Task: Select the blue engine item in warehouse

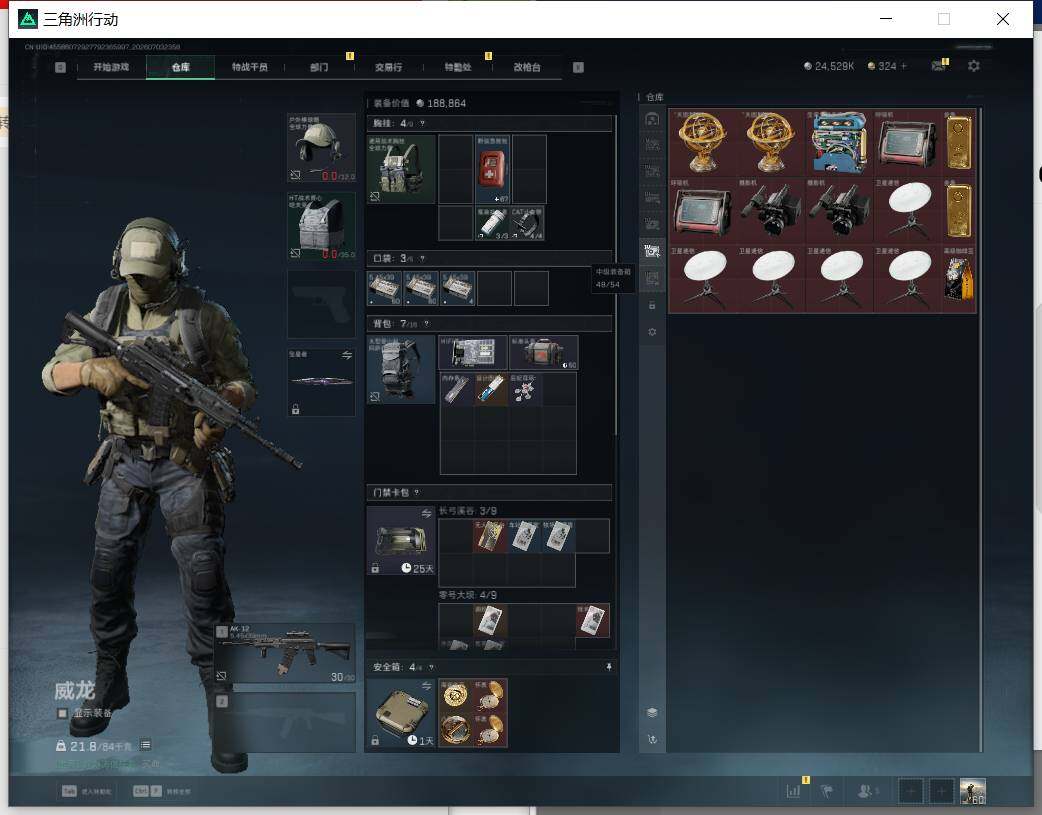Action: pyautogui.click(x=840, y=142)
